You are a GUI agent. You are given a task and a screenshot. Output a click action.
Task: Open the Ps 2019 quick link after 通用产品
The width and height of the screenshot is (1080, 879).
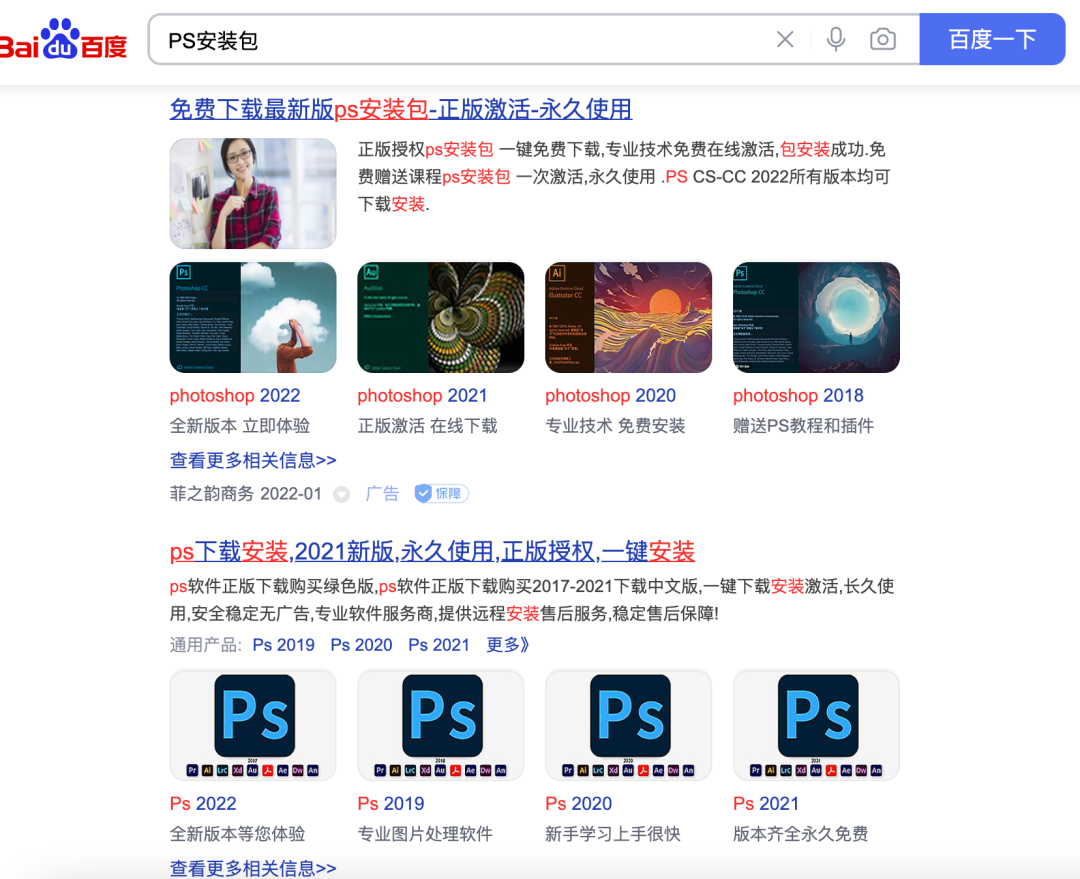284,645
